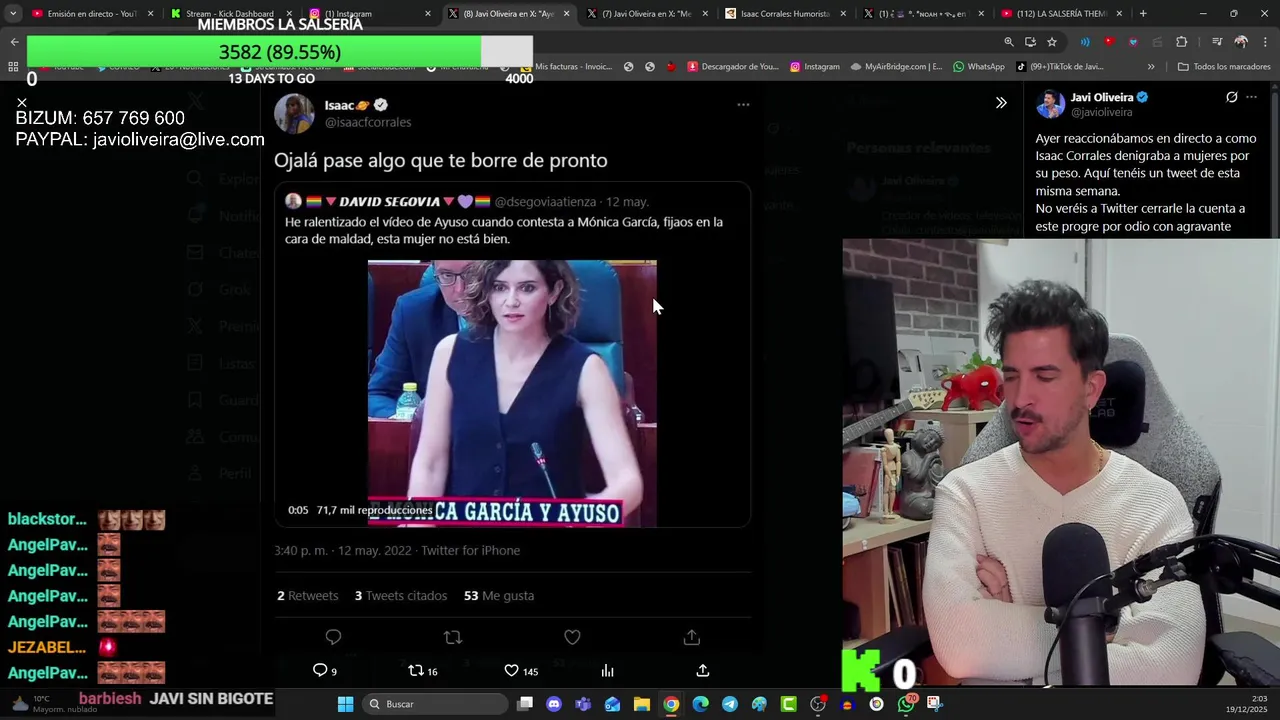Click reply icon under Isaac's tweet
The width and height of the screenshot is (1280, 720).
tap(333, 637)
